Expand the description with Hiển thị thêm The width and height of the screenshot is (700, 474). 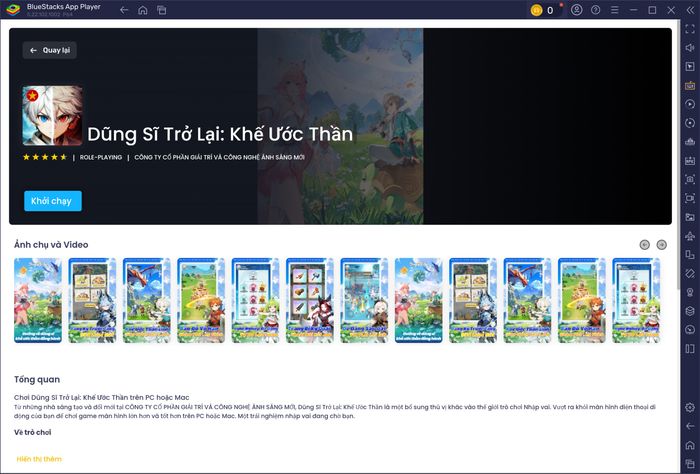coord(39,459)
